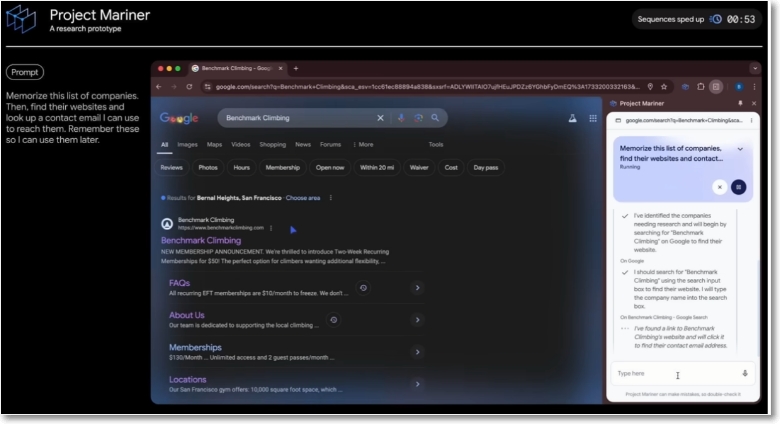Open the Benchmark Climbing result title link
Image resolution: width=780 pixels, height=424 pixels.
201,240
